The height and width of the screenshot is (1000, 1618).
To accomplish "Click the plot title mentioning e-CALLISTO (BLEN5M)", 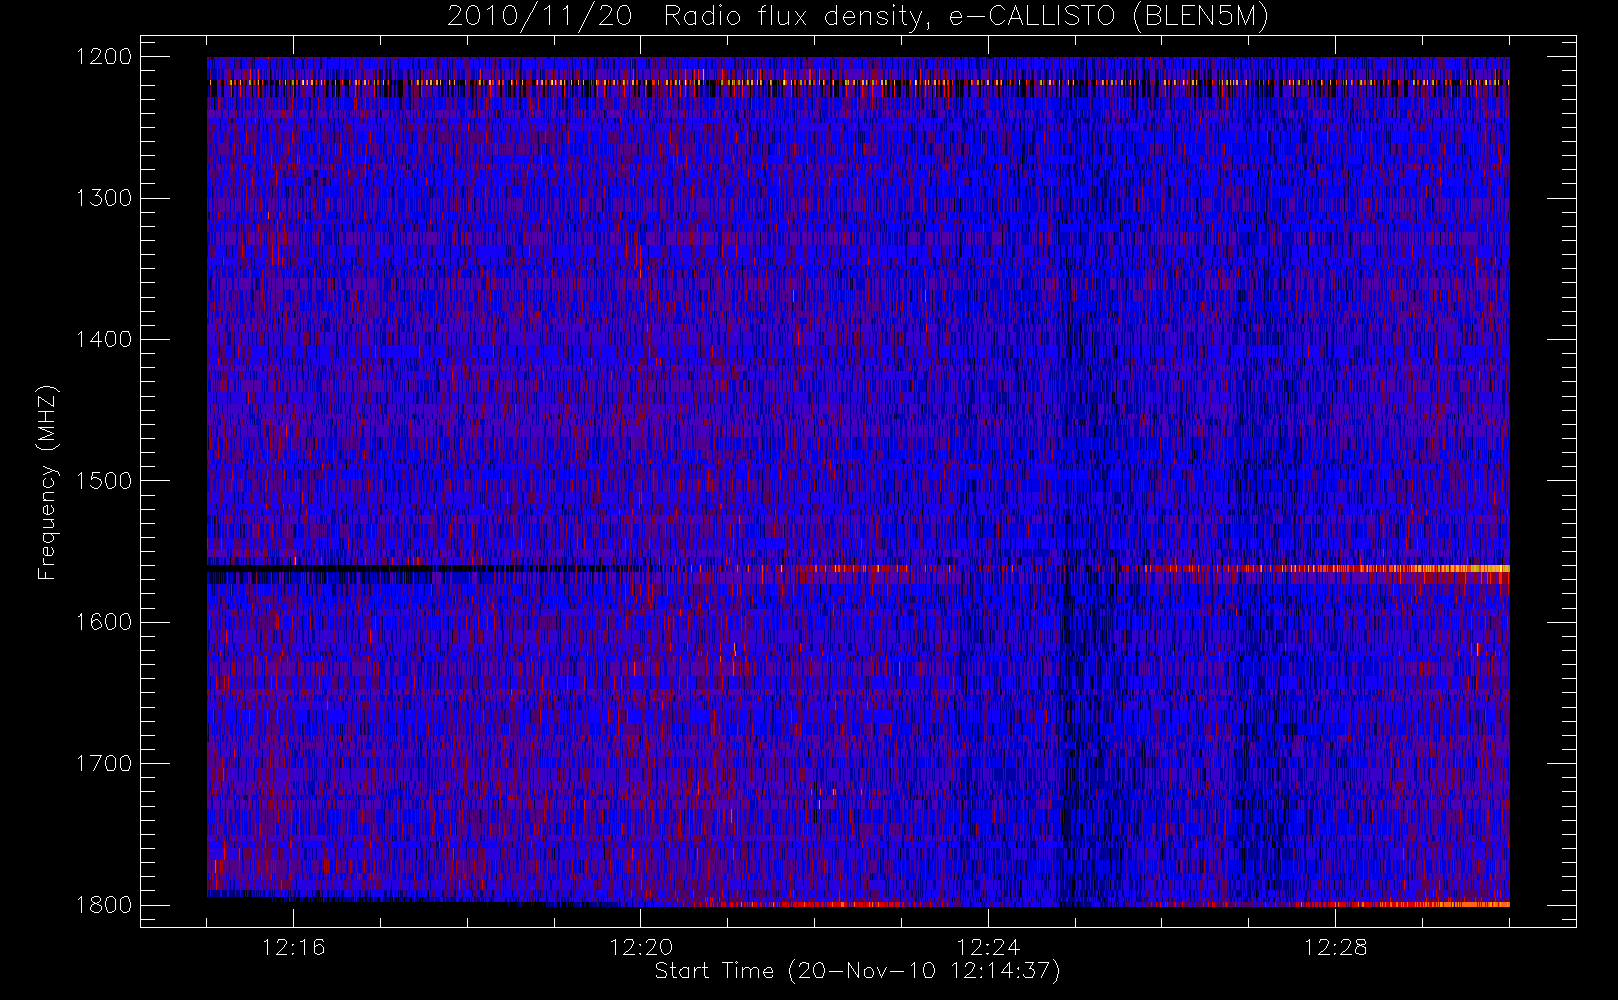I will coord(858,17).
